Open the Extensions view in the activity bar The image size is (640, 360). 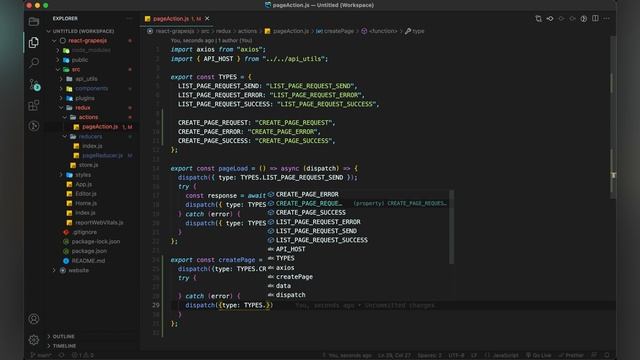coord(34,105)
